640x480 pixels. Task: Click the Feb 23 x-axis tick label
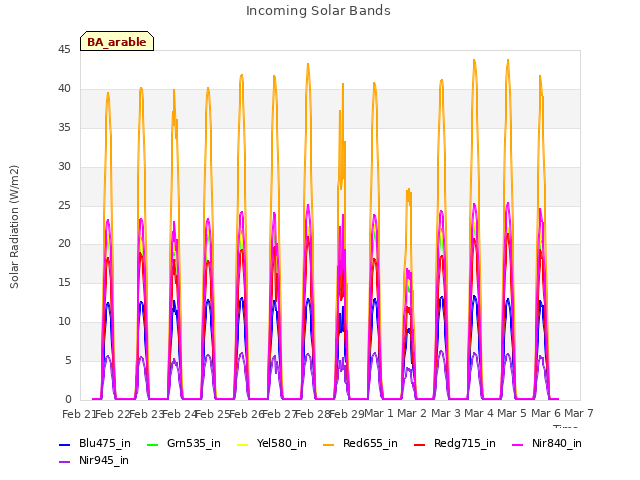pyautogui.click(x=146, y=414)
